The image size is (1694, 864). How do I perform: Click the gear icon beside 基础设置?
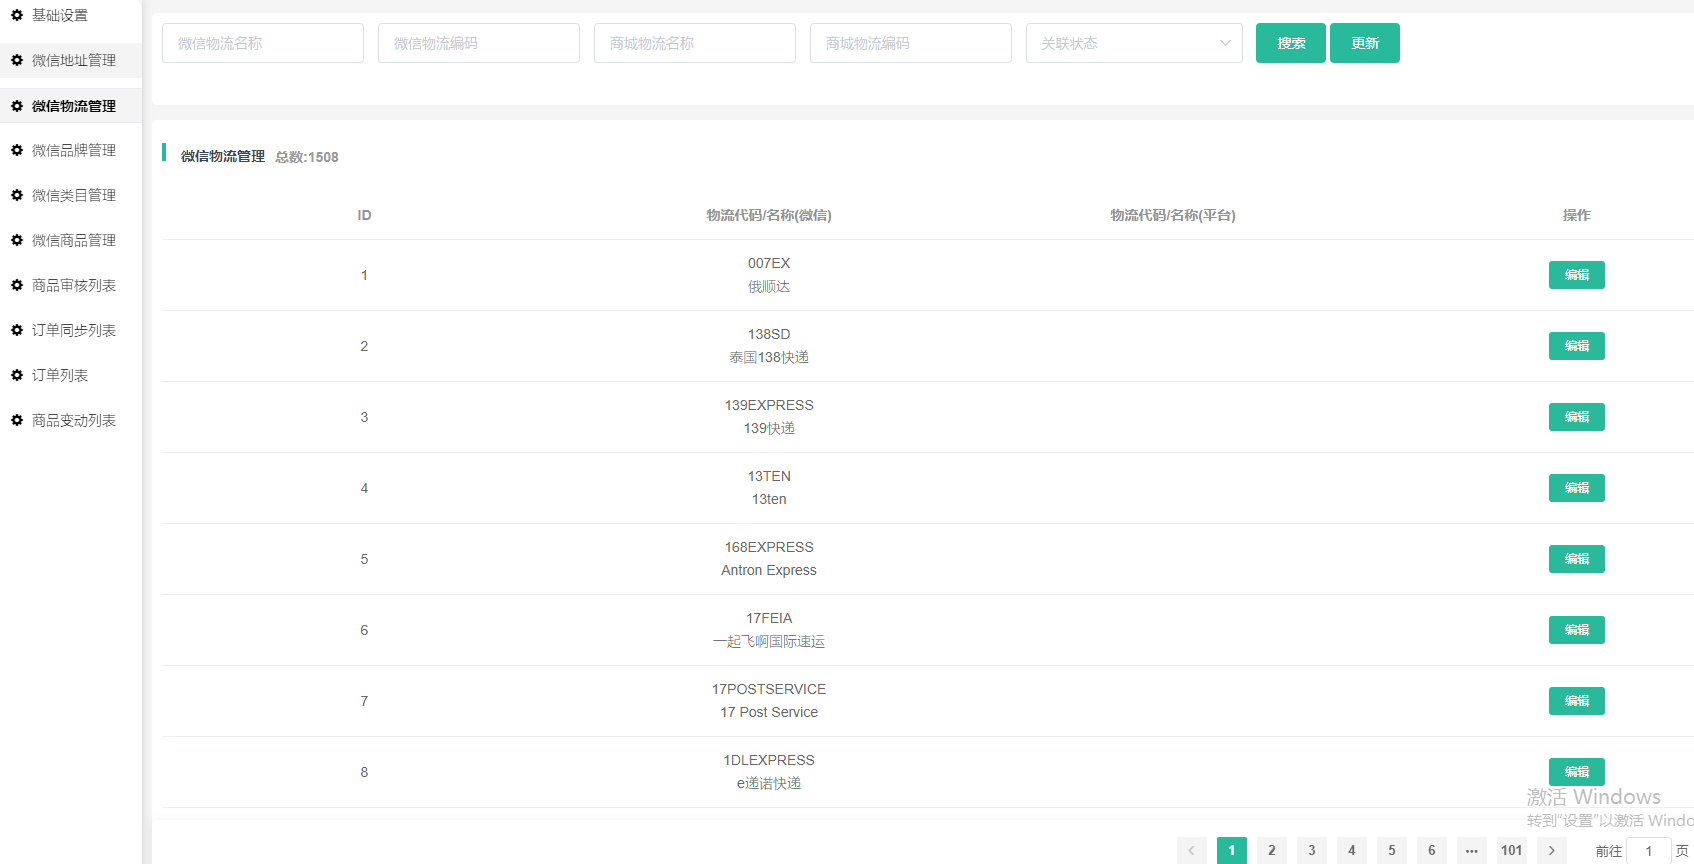[x=17, y=15]
